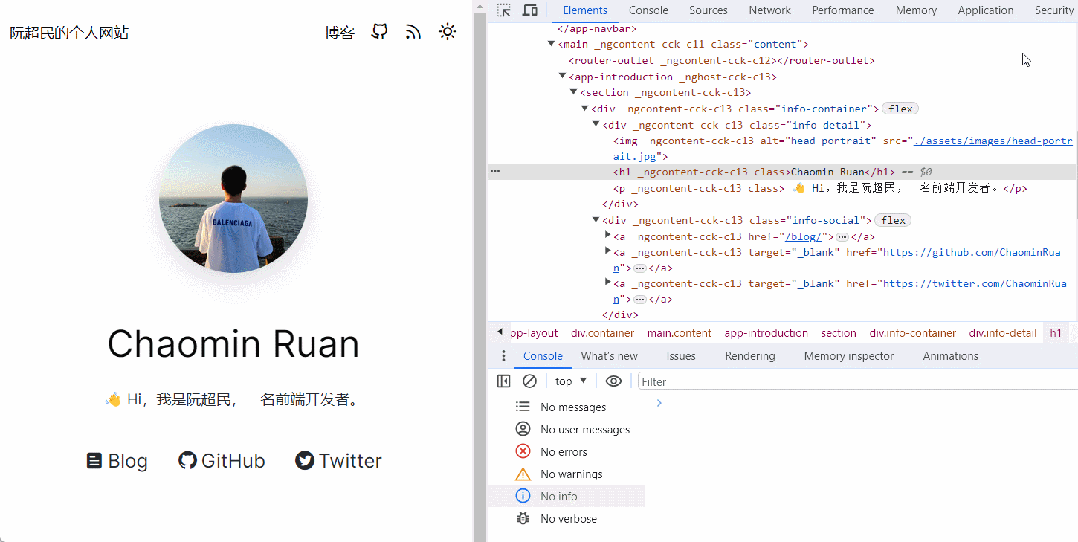This screenshot has height=542, width=1078.
Task: Select the div.info-detail breadcrumb
Action: pos(1002,333)
